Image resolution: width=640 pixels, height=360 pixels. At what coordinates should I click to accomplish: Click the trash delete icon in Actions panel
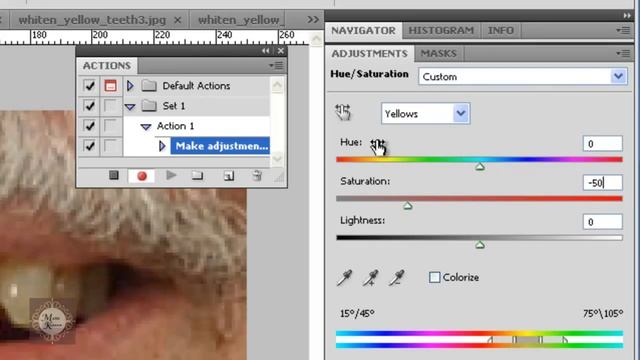click(x=257, y=176)
